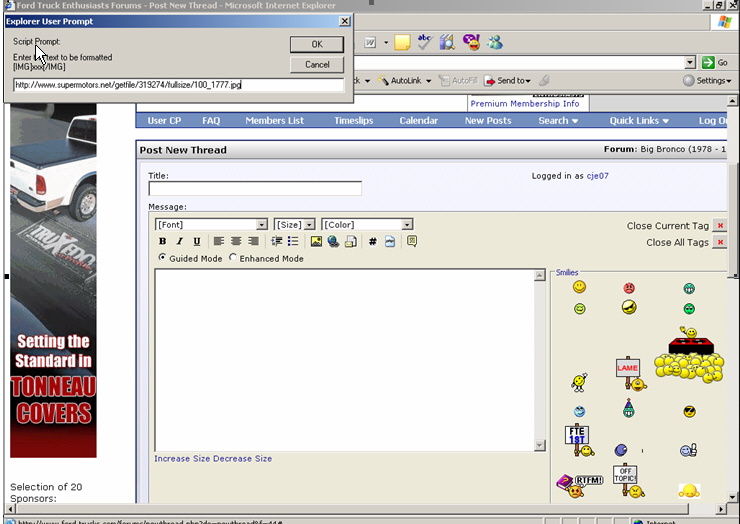The height and width of the screenshot is (524, 740).
Task: Click the Bold formatting icon
Action: tap(162, 241)
